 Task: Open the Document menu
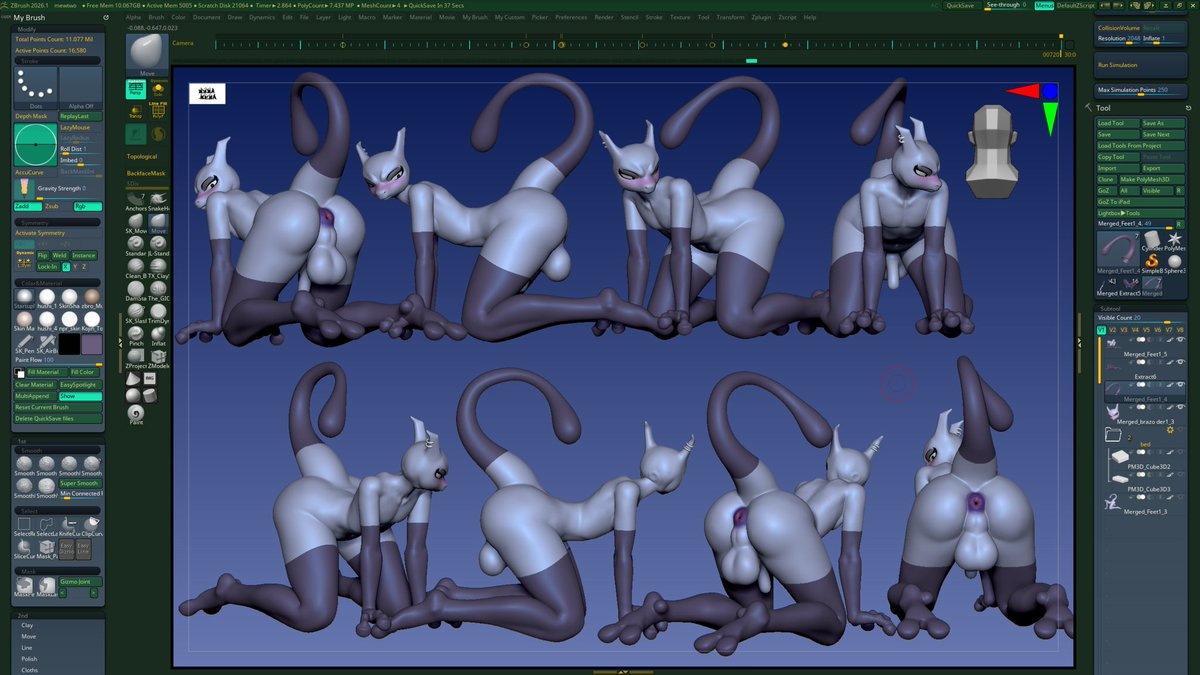coord(207,17)
